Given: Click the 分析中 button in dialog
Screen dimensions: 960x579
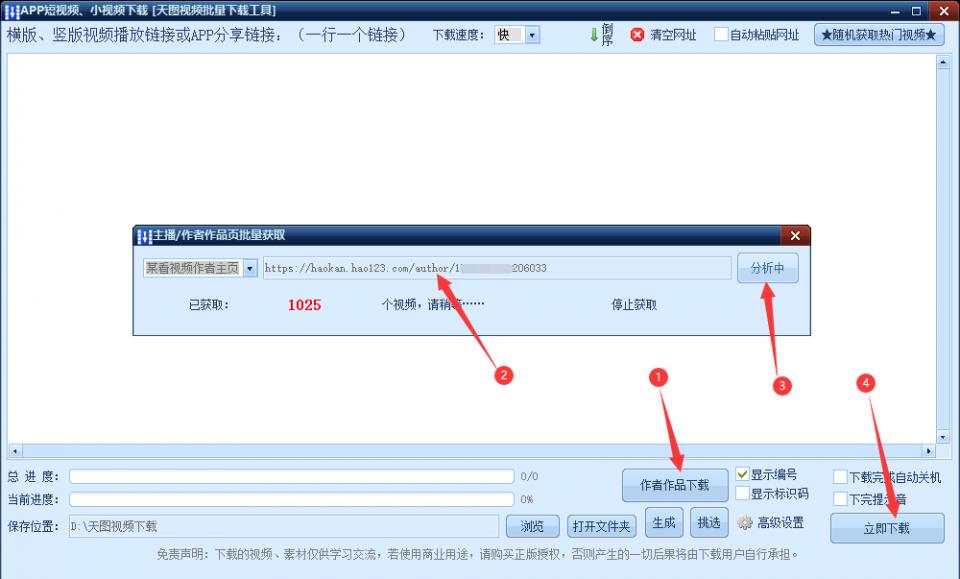Looking at the screenshot, I should click(x=767, y=268).
